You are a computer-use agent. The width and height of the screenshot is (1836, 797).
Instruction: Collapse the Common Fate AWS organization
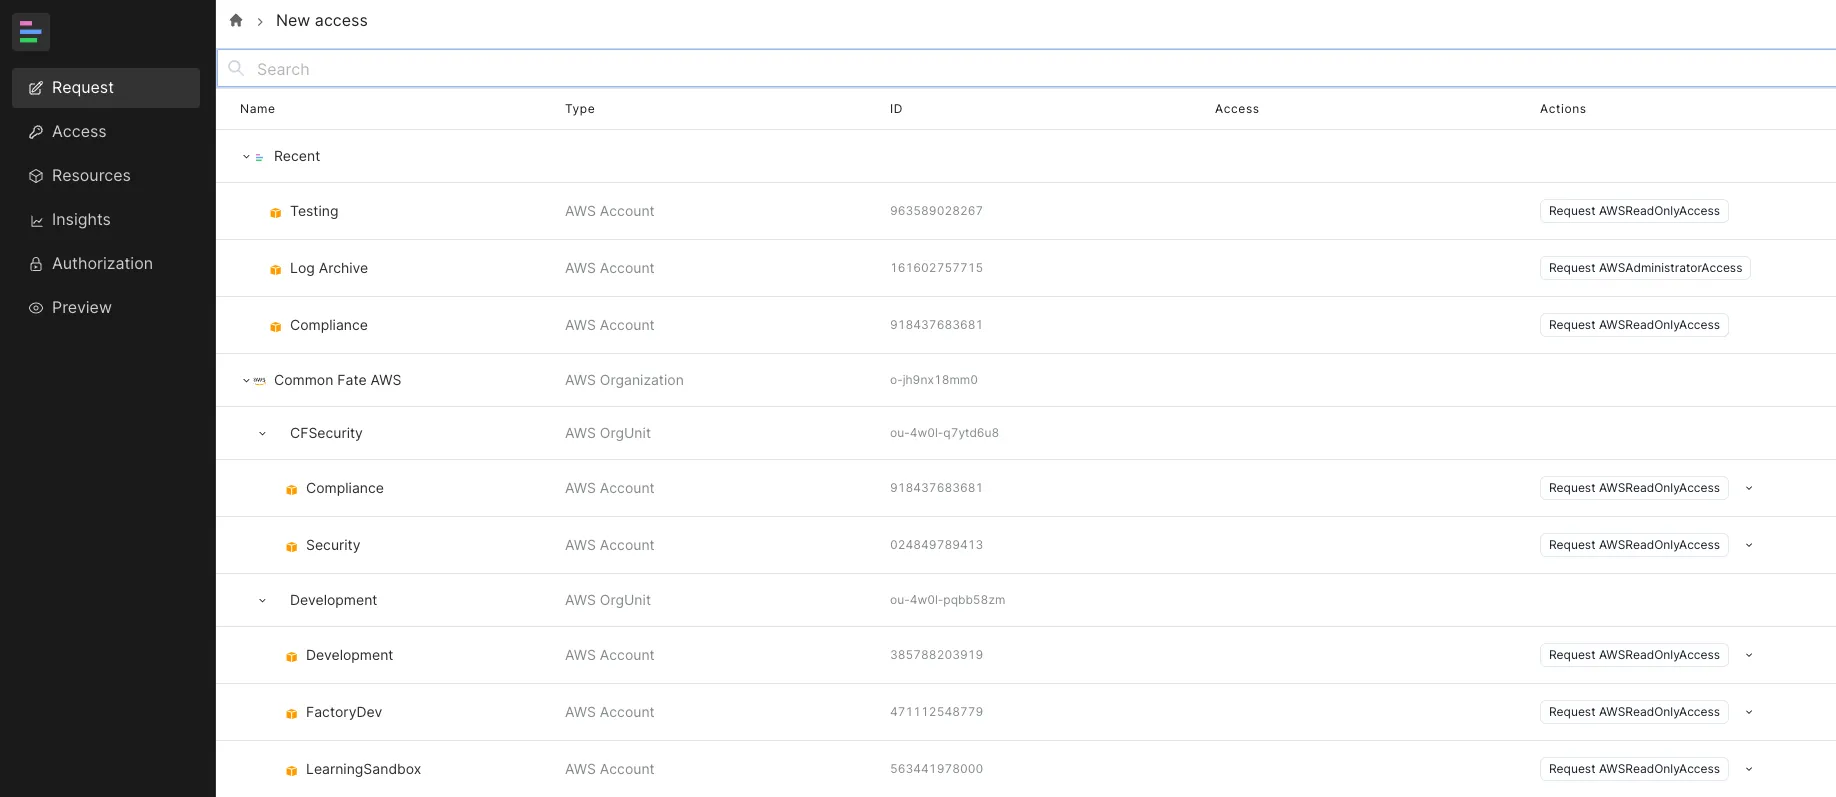246,381
